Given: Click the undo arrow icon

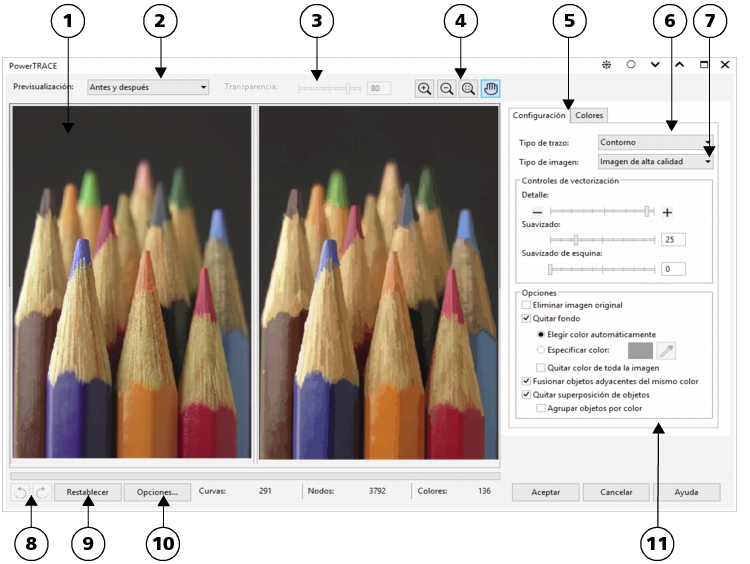Looking at the screenshot, I should coord(21,492).
